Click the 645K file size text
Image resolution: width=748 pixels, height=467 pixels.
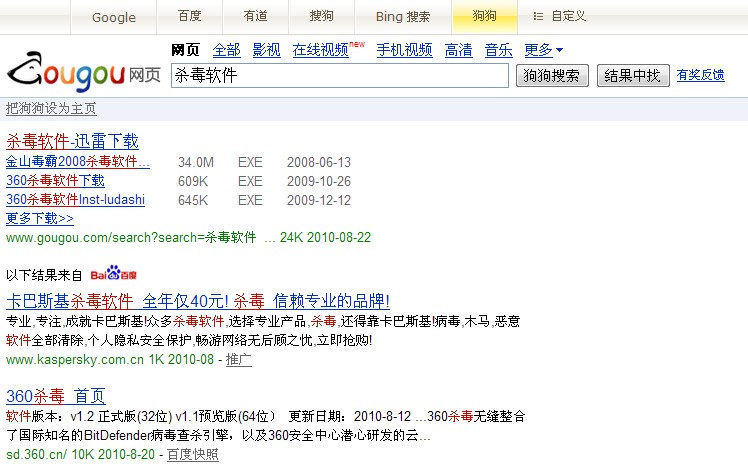pyautogui.click(x=193, y=200)
